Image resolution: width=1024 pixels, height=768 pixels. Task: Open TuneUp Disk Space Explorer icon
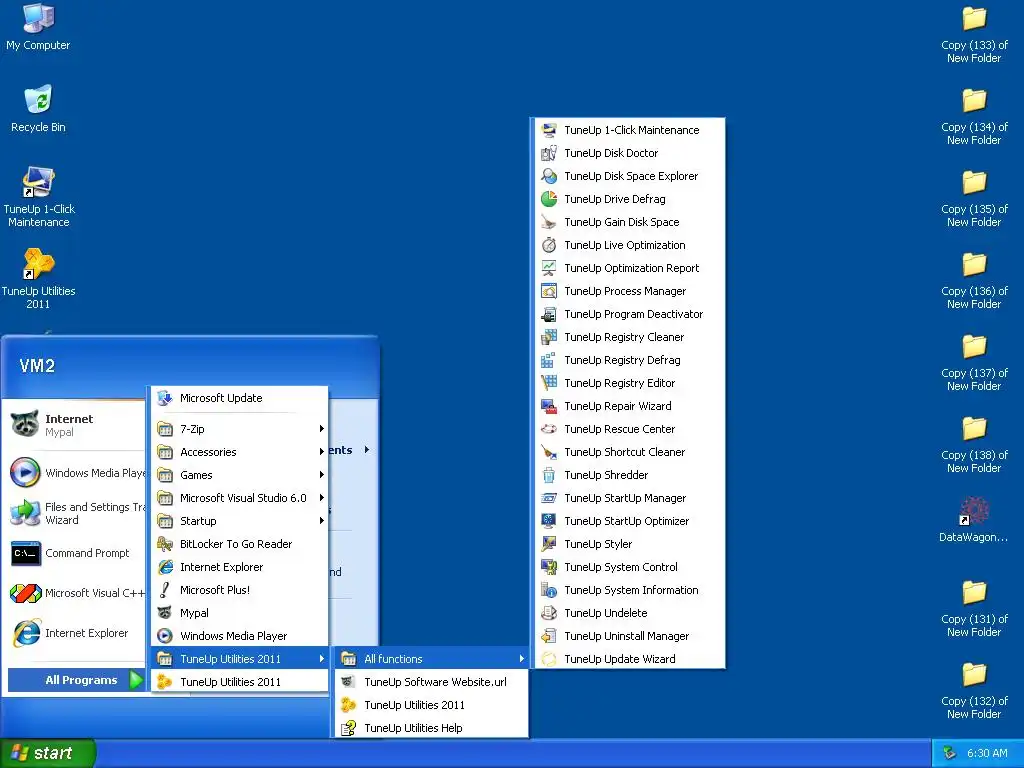coord(549,176)
